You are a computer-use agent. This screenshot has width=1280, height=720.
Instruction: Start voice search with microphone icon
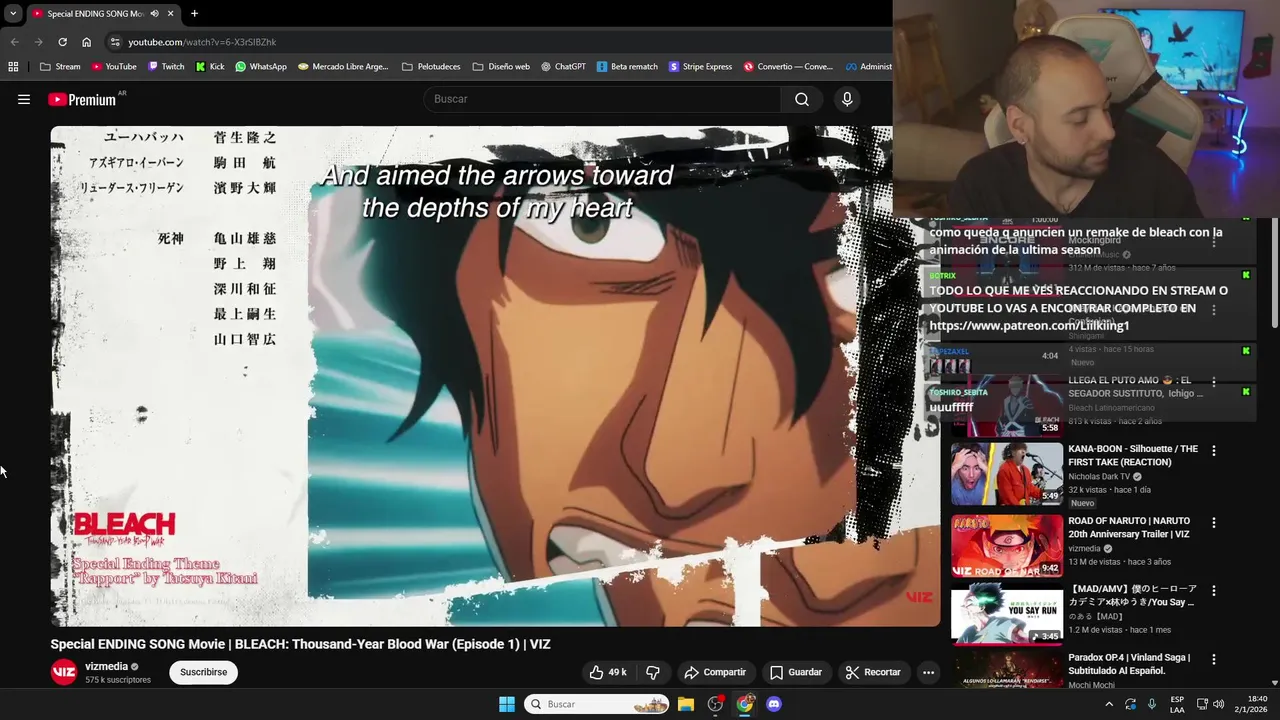pos(847,99)
